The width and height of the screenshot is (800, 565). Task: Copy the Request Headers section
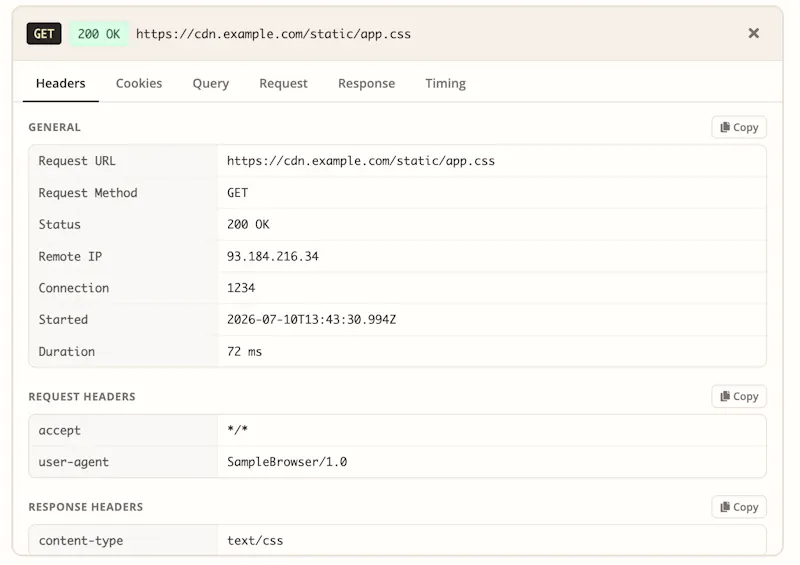coord(739,396)
